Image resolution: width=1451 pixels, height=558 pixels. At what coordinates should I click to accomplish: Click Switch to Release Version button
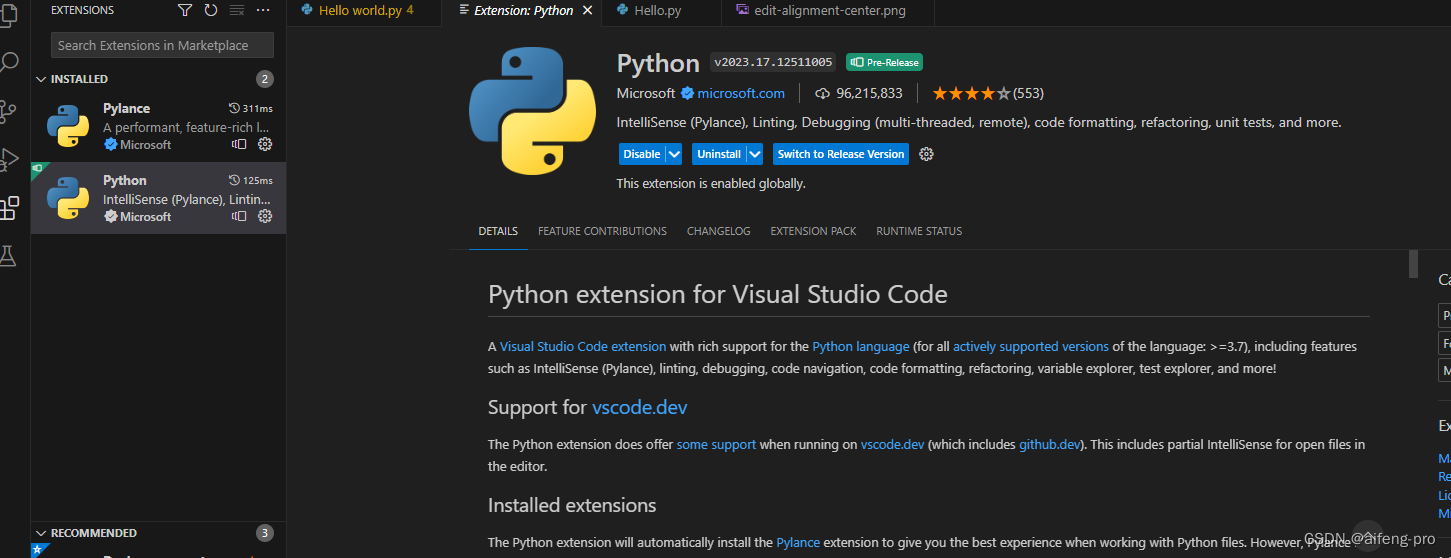point(841,154)
